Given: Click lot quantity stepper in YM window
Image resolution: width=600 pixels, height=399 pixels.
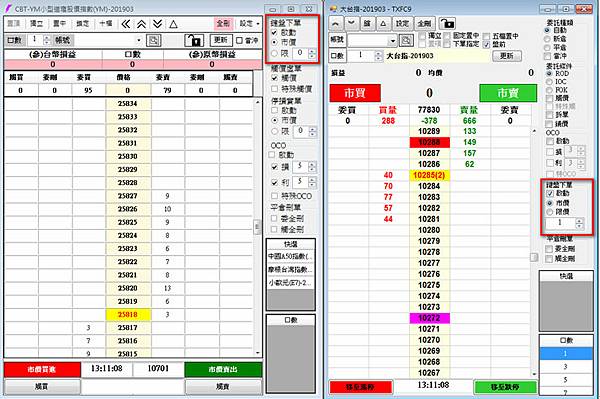Looking at the screenshot, I should (x=47, y=40).
